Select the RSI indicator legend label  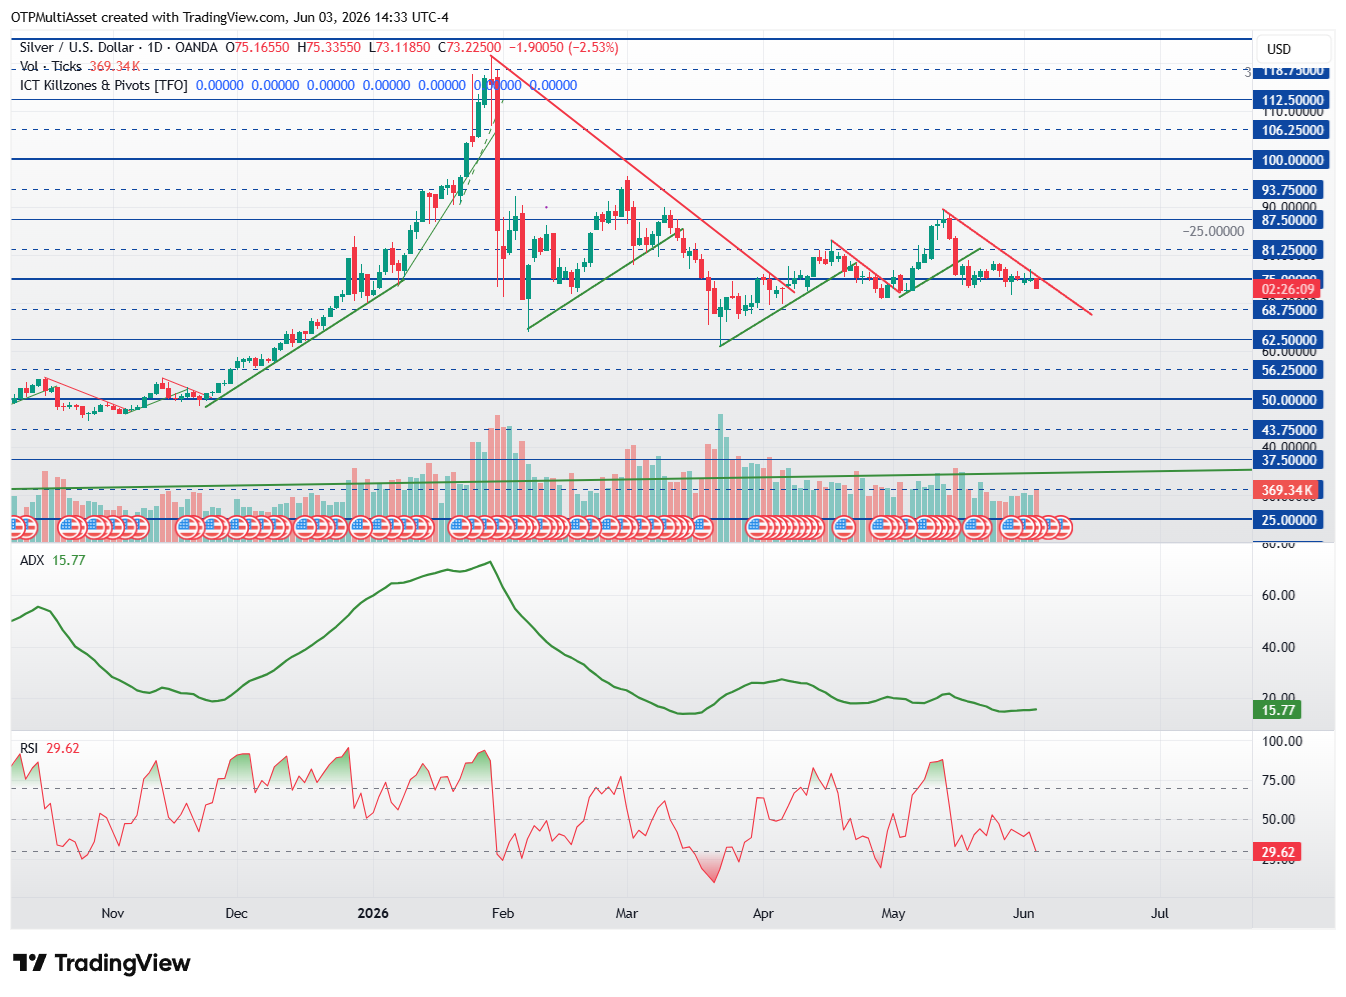[x=29, y=748]
